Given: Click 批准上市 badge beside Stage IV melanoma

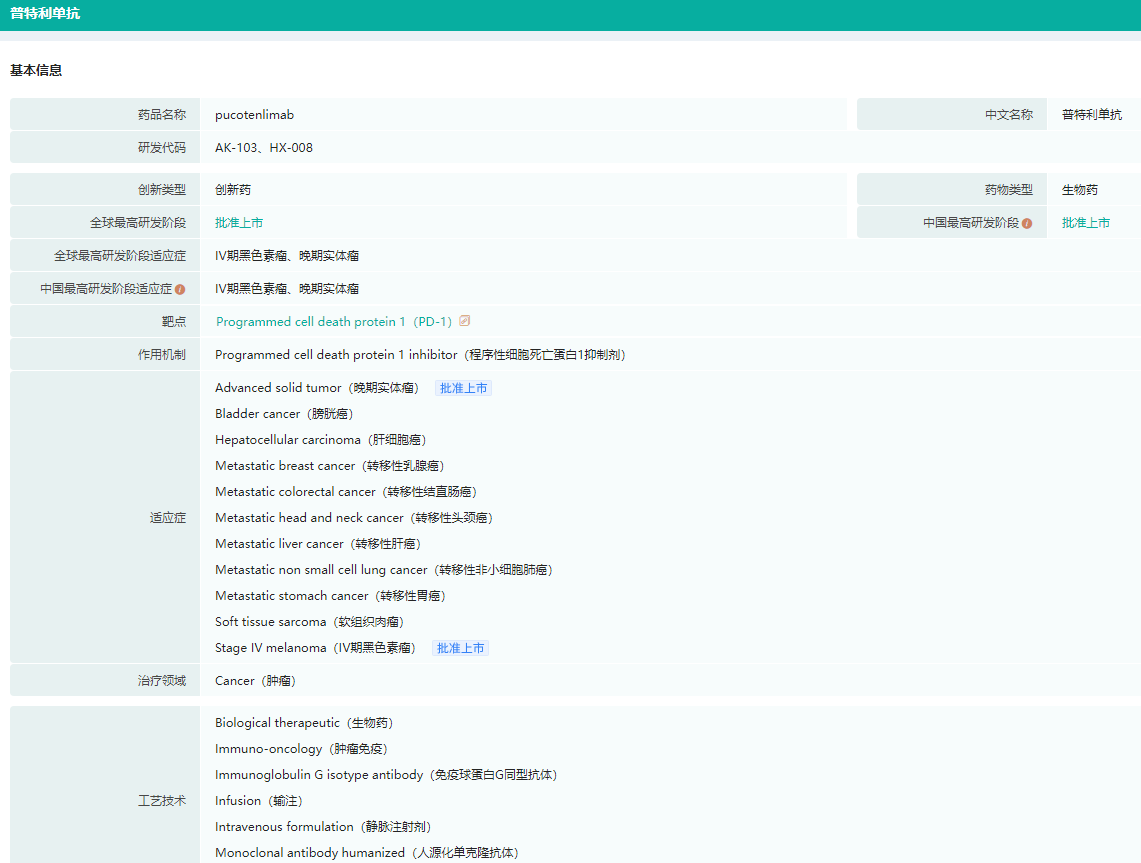Looking at the screenshot, I should [460, 648].
